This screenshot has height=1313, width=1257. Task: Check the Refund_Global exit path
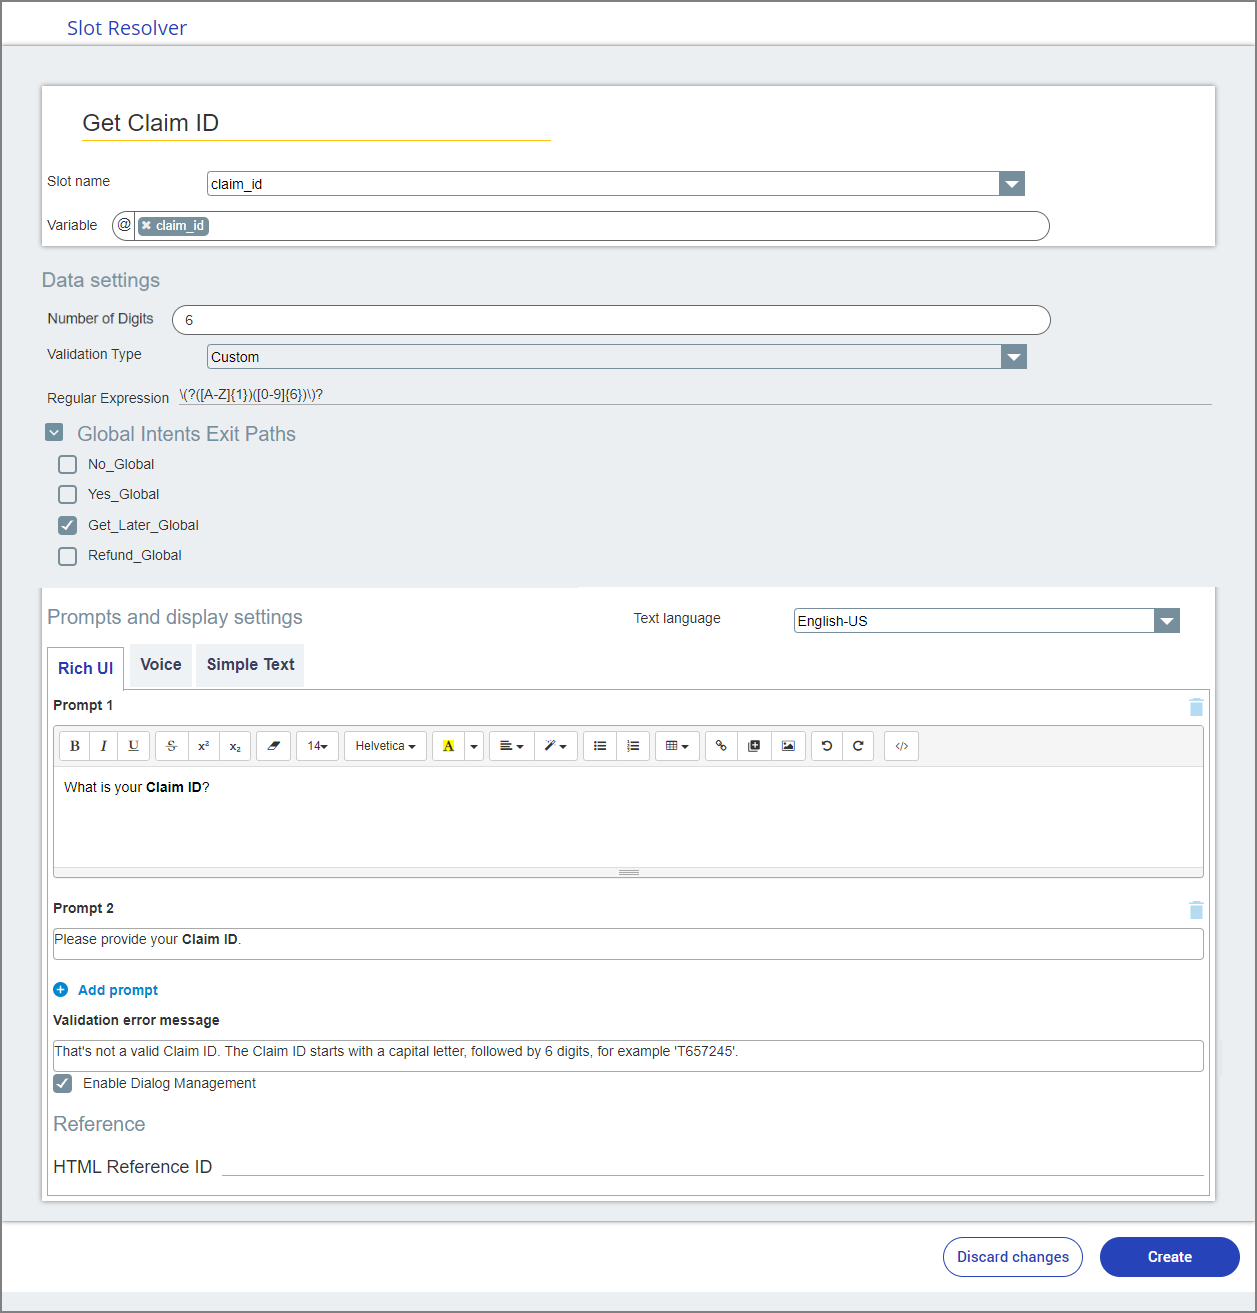67,556
